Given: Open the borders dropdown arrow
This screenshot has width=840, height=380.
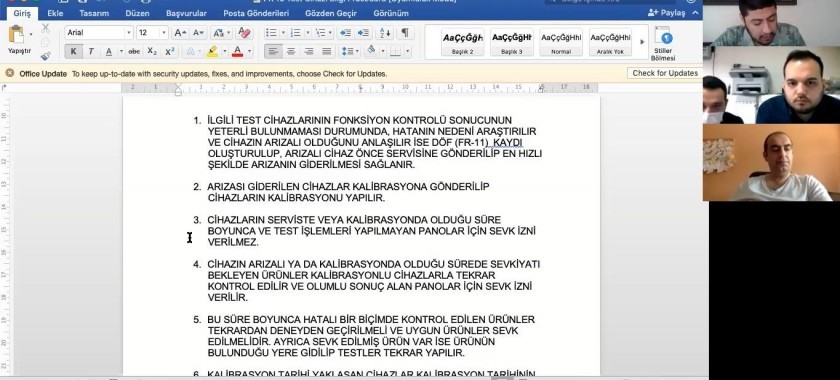Looking at the screenshot, I should (x=408, y=51).
